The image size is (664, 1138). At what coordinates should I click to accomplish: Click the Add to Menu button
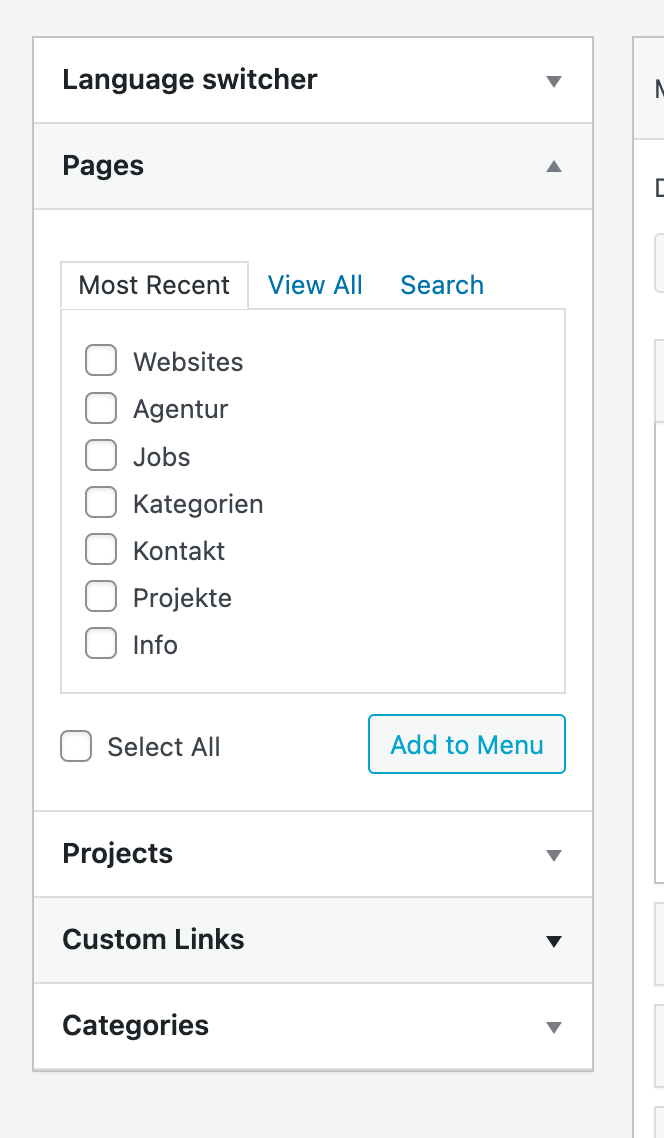coord(467,745)
